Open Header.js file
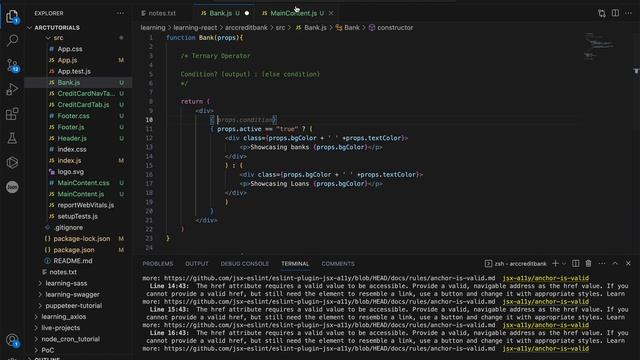This screenshot has width=640, height=360. (x=72, y=138)
